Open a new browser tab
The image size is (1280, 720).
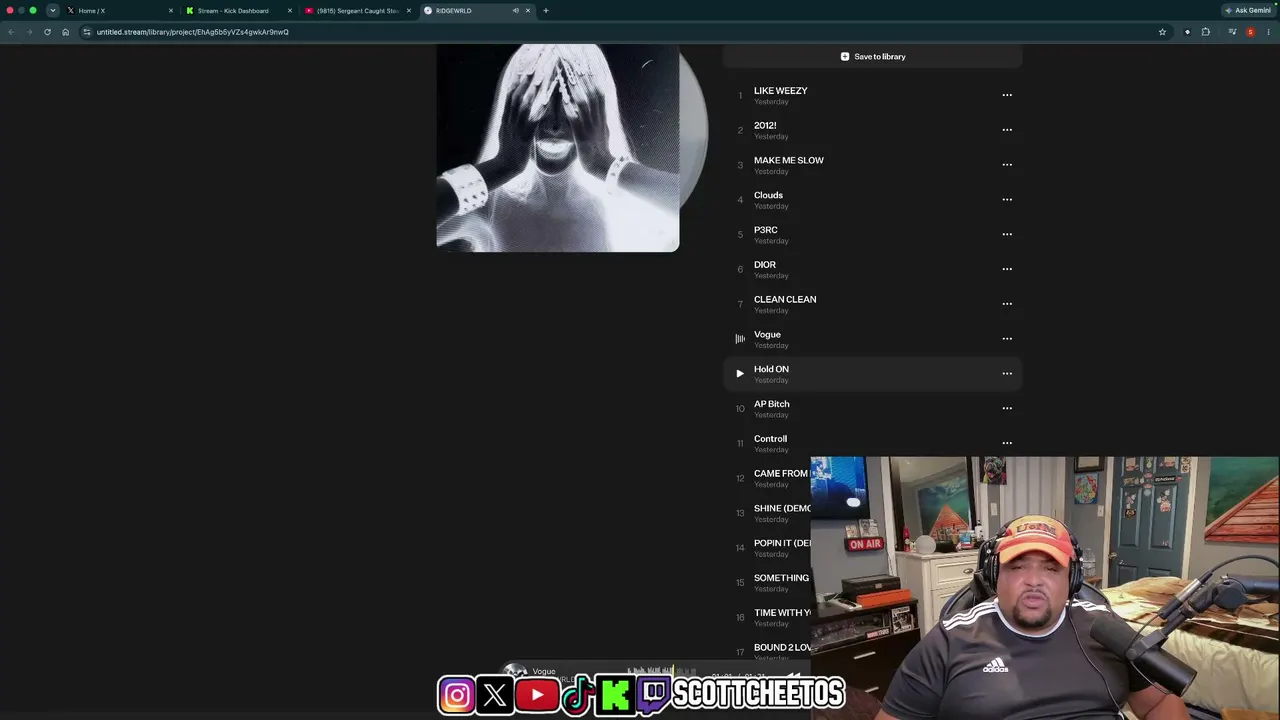pyautogui.click(x=546, y=11)
